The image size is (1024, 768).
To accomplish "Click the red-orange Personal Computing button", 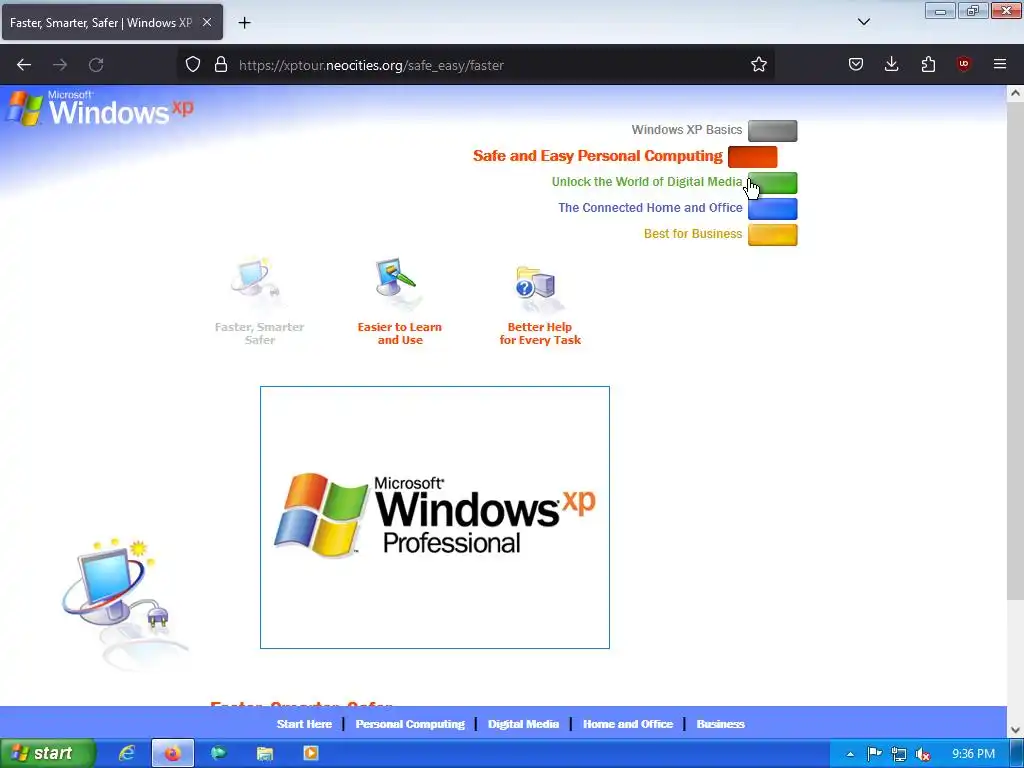I will click(752, 157).
